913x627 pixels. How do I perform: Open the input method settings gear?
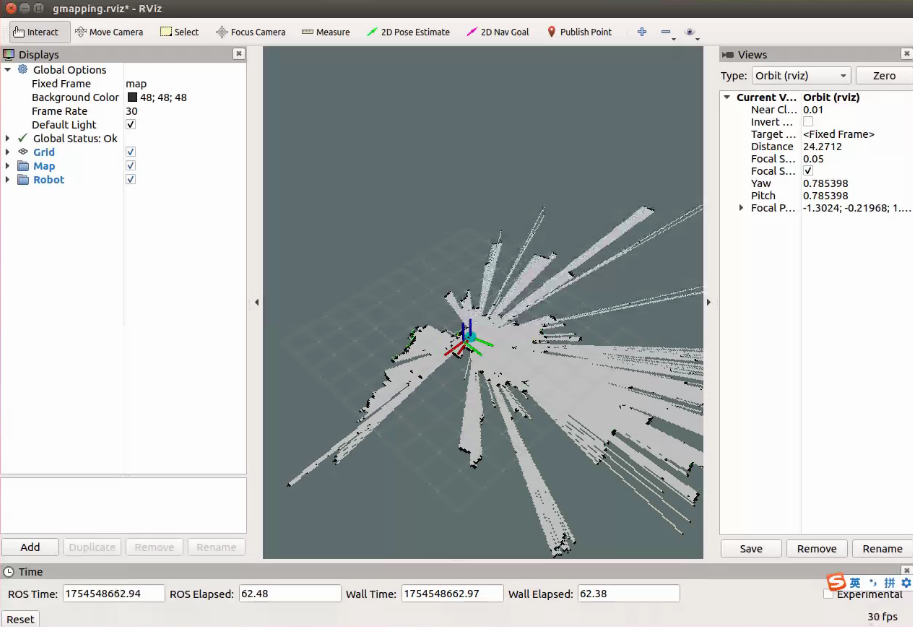tap(906, 582)
